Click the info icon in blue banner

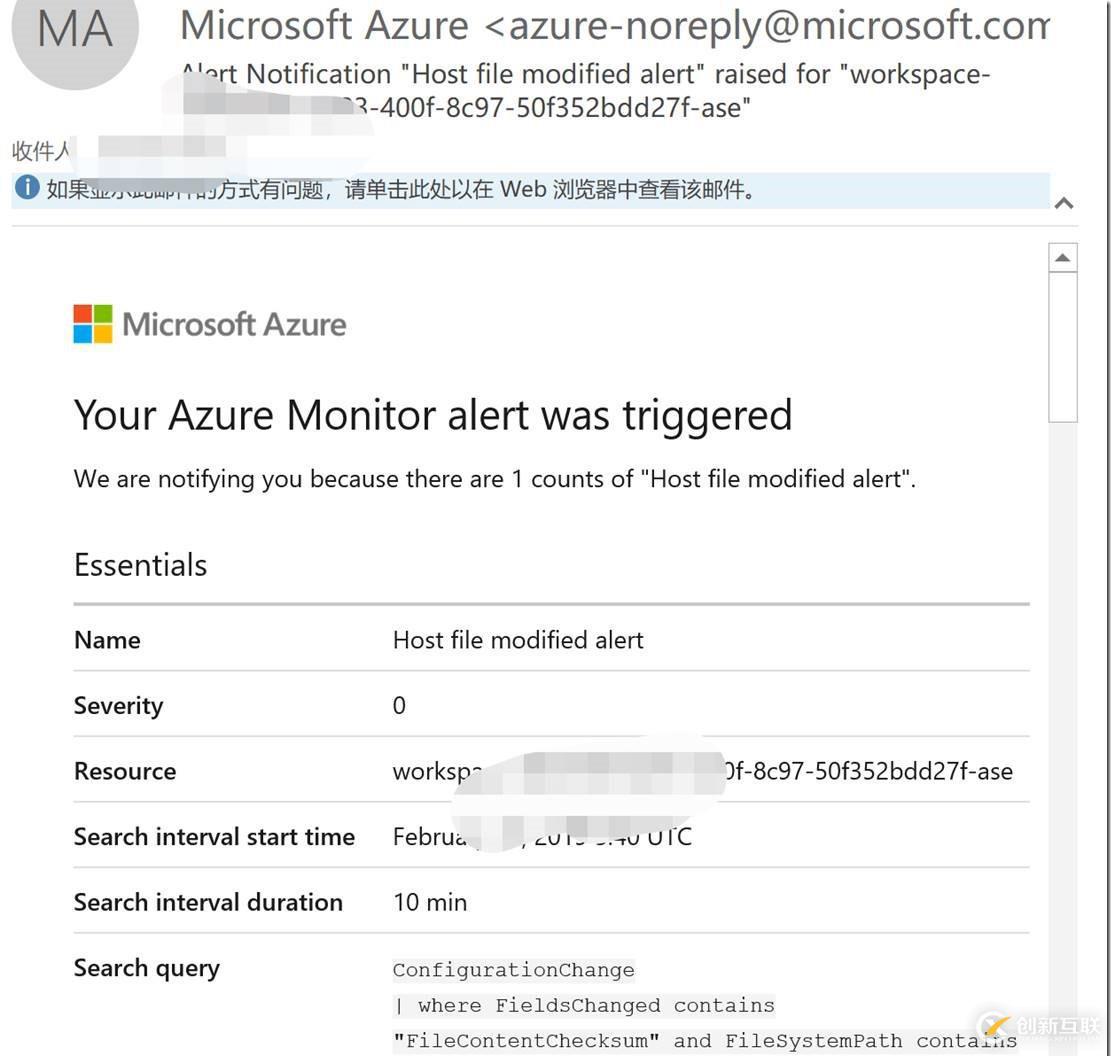click(27, 189)
